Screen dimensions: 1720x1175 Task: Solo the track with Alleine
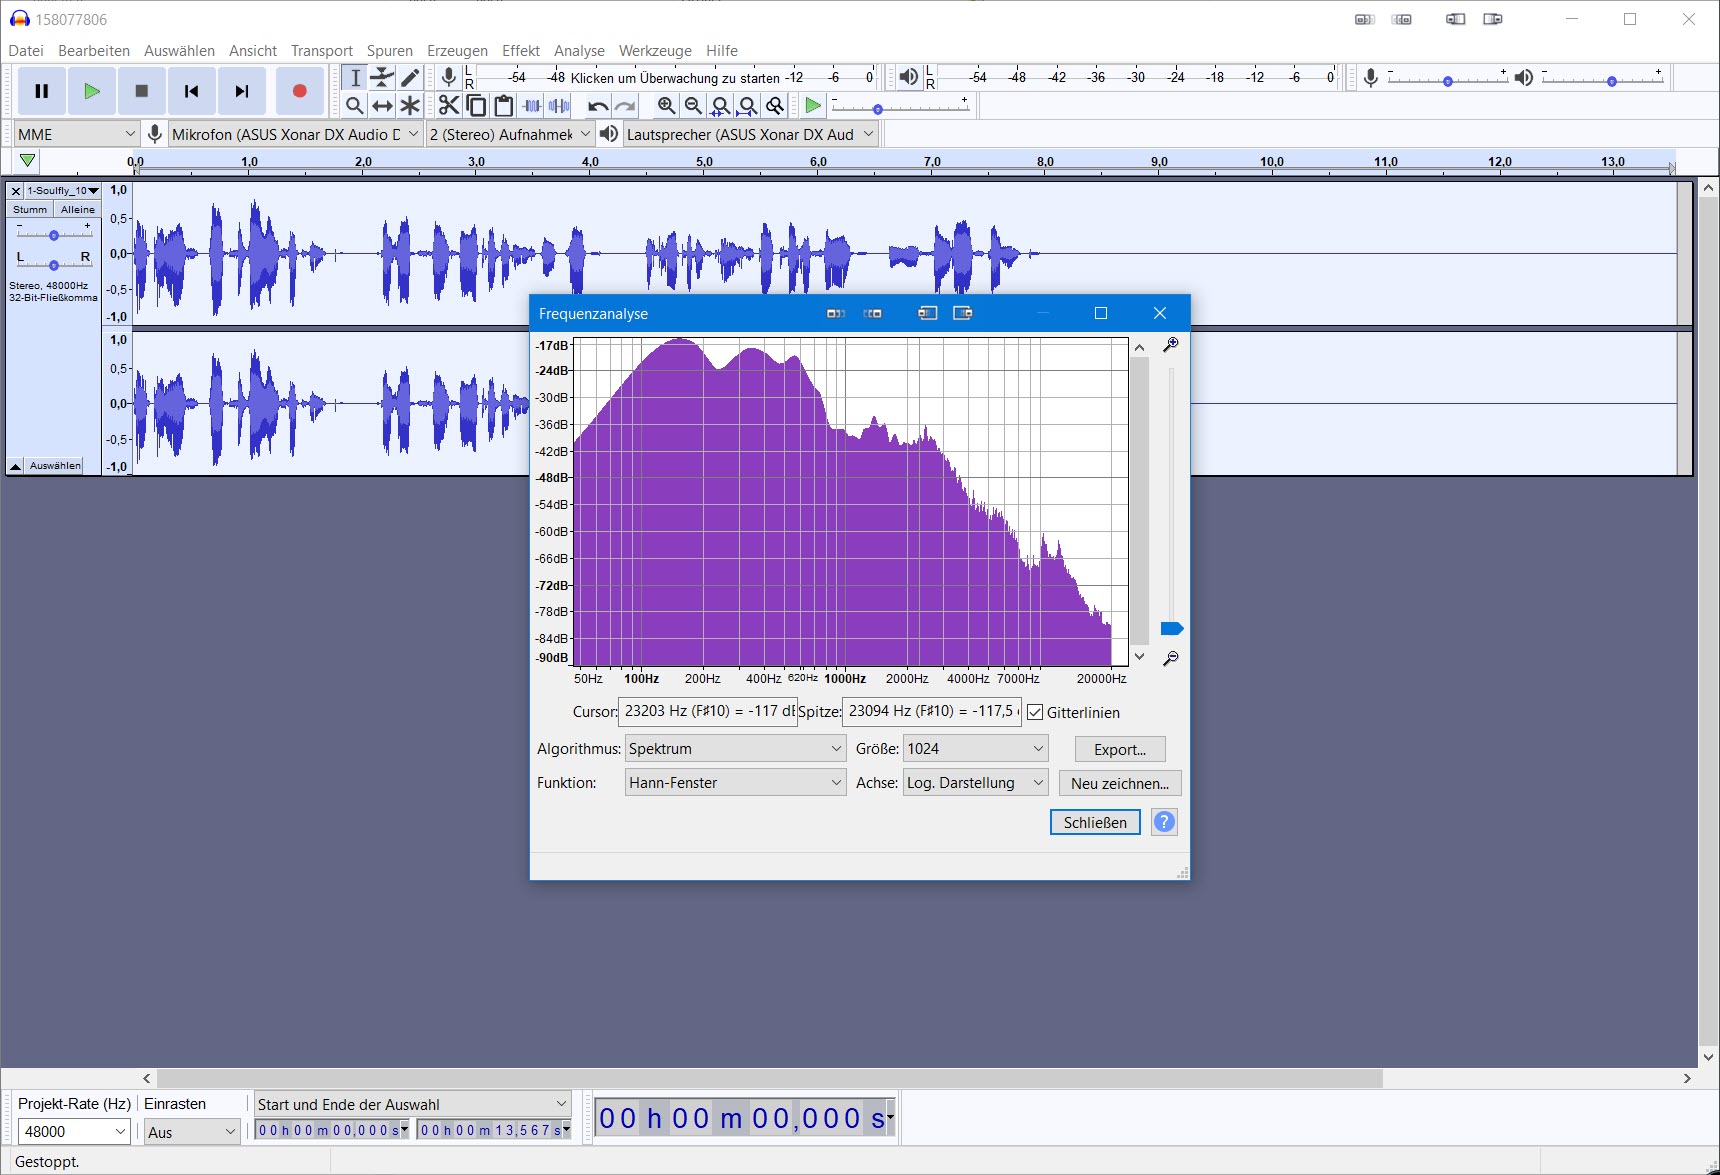click(77, 210)
